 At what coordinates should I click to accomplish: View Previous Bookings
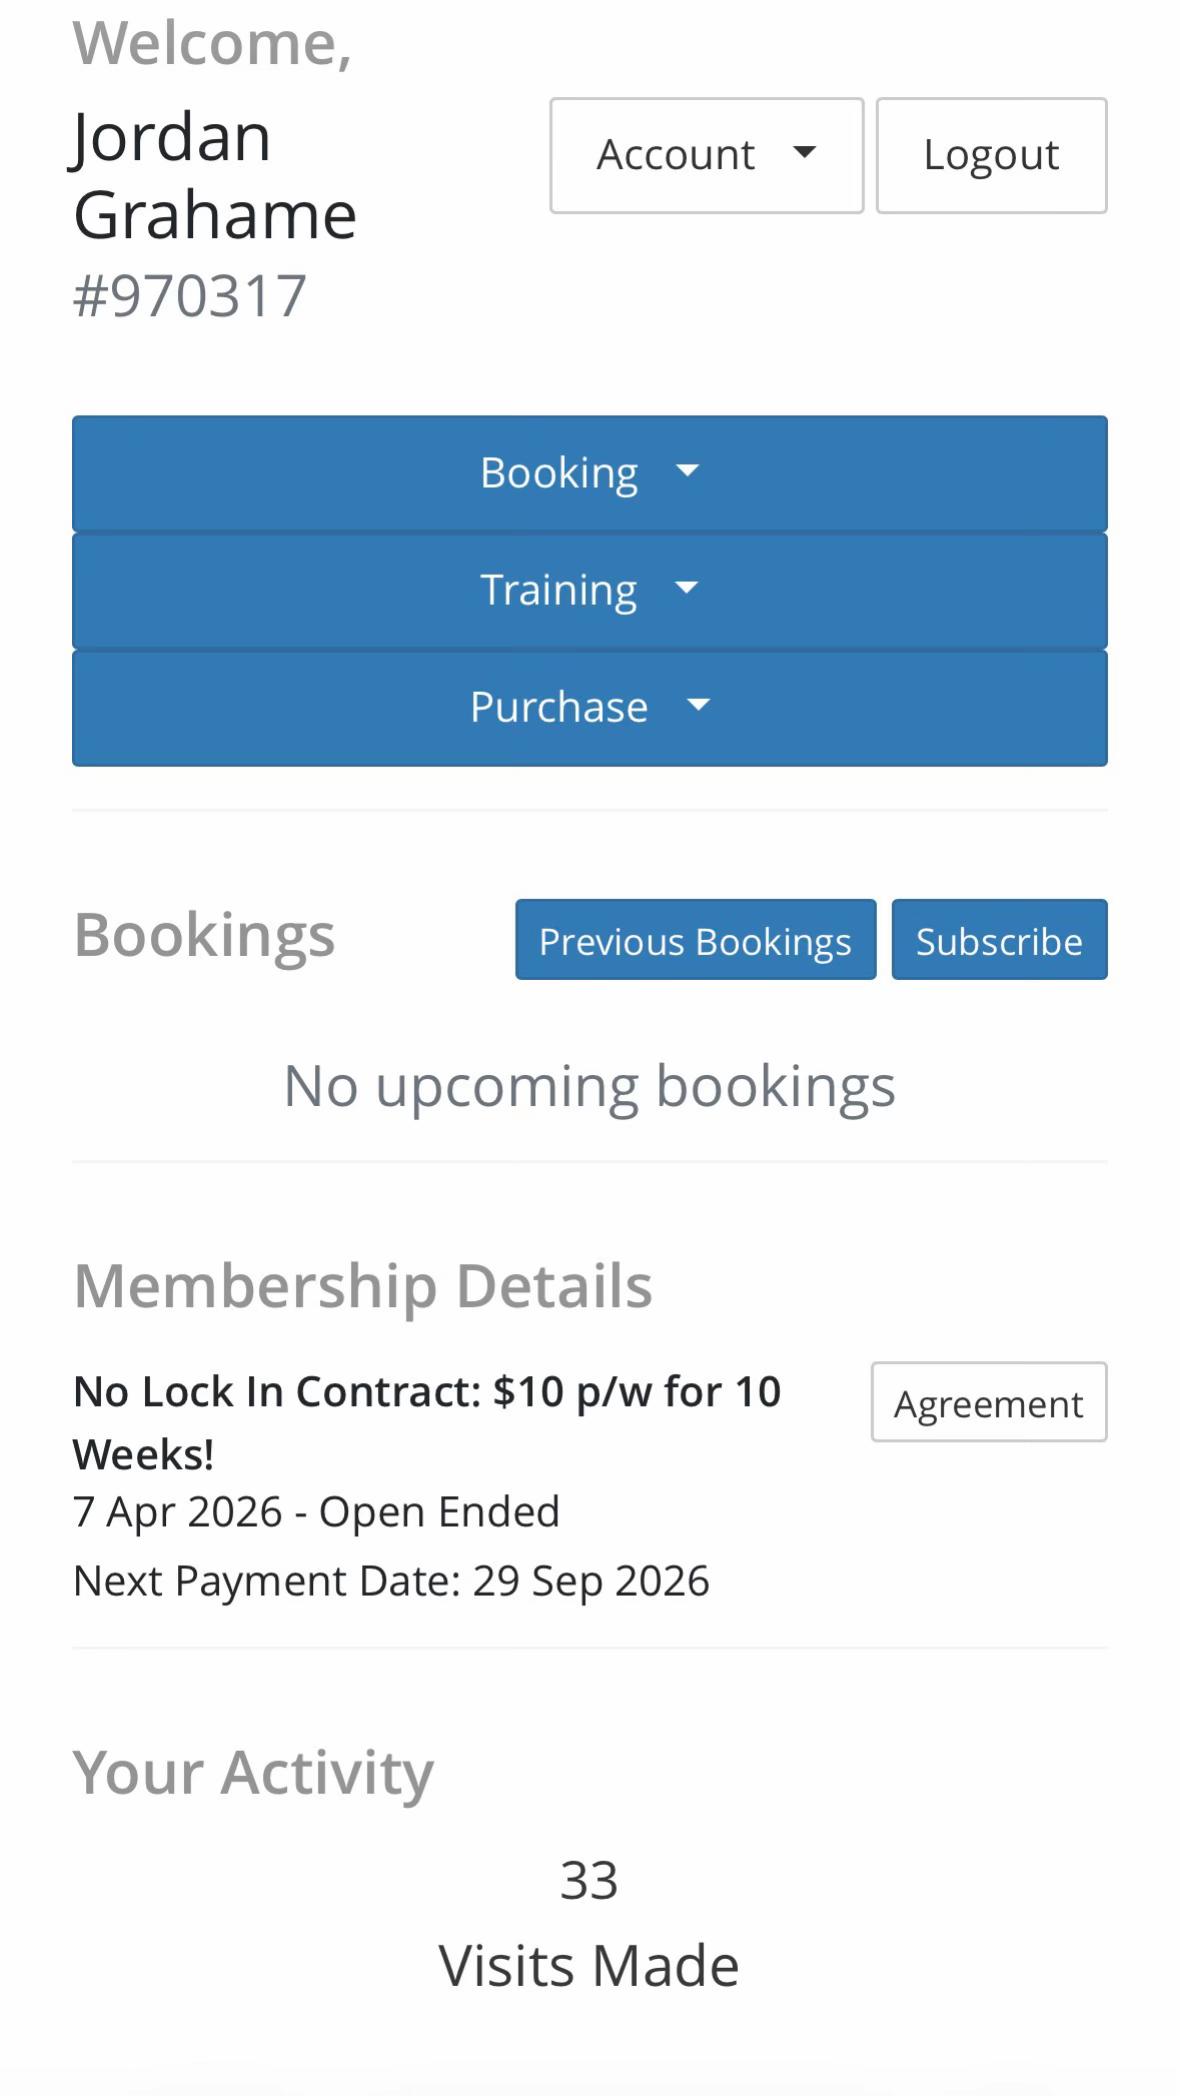695,940
